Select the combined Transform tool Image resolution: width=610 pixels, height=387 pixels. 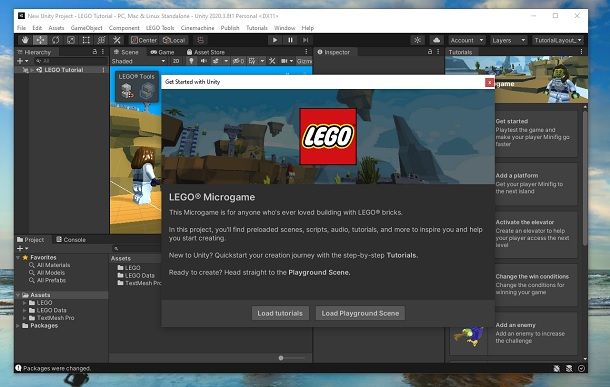[x=101, y=40]
